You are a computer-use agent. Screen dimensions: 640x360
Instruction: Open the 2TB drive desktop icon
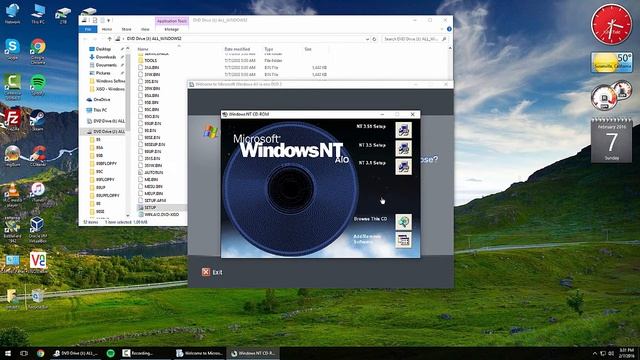click(x=63, y=15)
